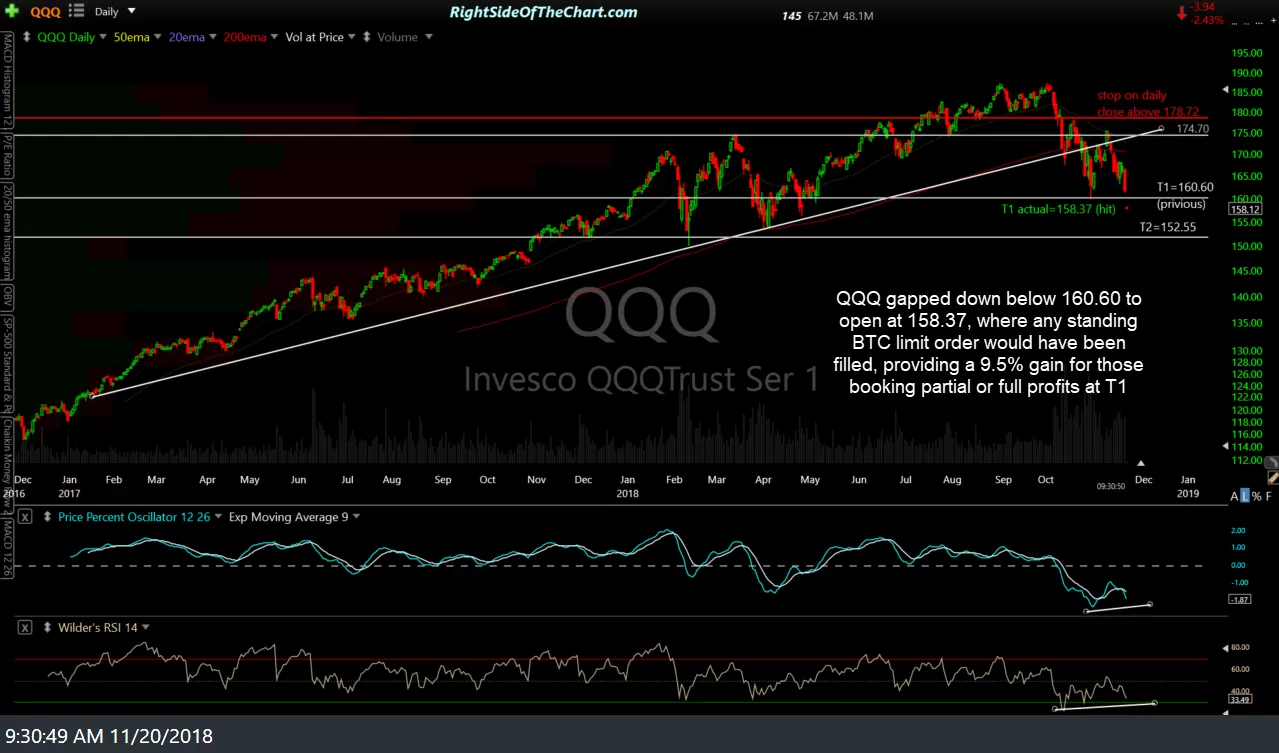Select the P/E Ratio side tab
This screenshot has width=1279, height=753.
(7, 157)
